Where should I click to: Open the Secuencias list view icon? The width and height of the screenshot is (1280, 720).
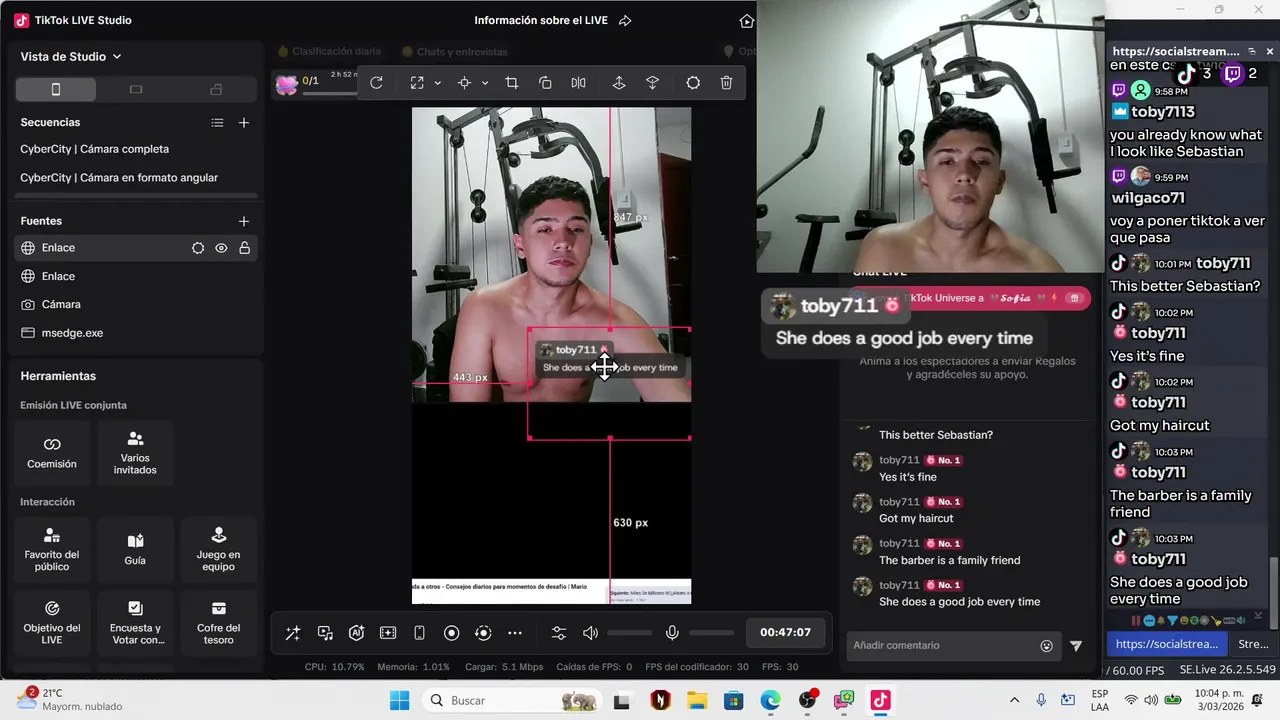point(217,123)
